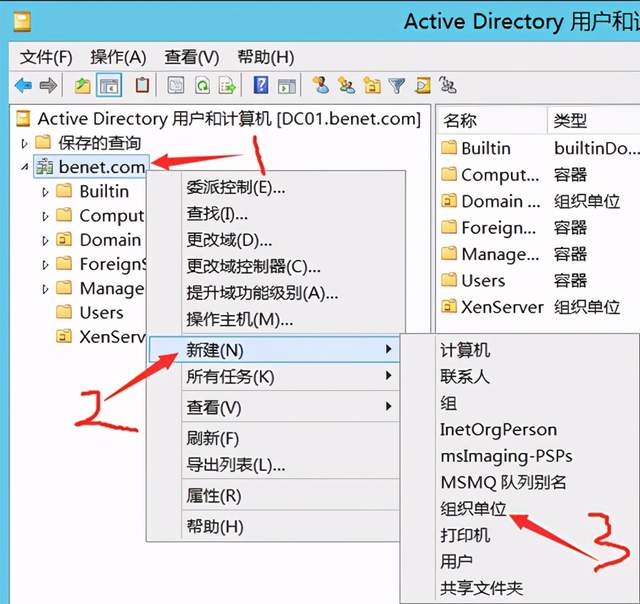Screen dimensions: 640x604
Task: Choose 提升域功能级别(A)... from context menu
Action: (262, 293)
